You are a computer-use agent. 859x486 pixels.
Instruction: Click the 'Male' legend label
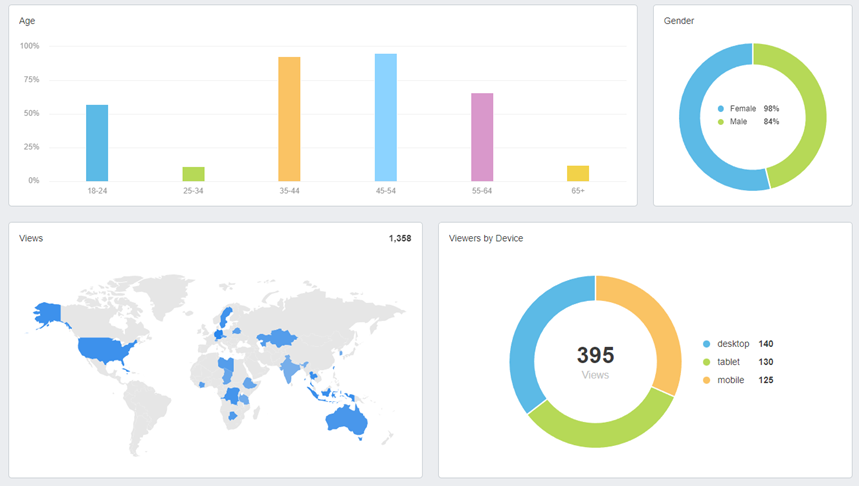(738, 122)
